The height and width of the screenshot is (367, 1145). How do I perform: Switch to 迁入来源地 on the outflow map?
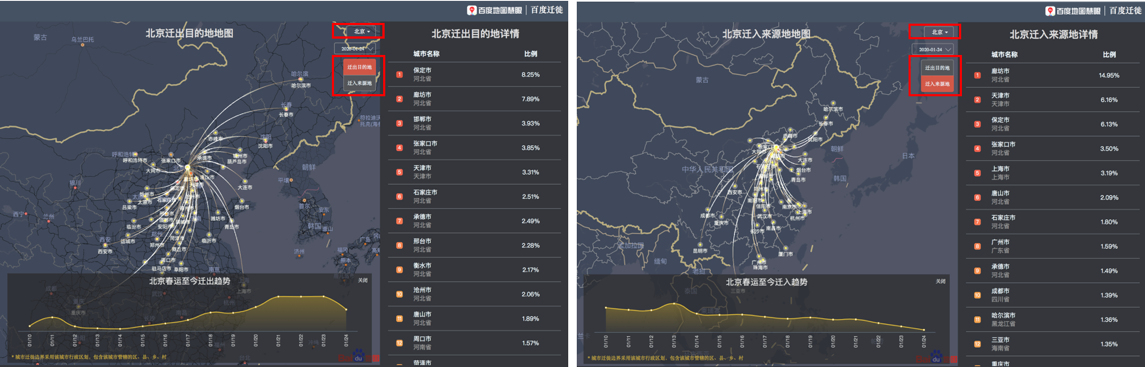click(359, 83)
